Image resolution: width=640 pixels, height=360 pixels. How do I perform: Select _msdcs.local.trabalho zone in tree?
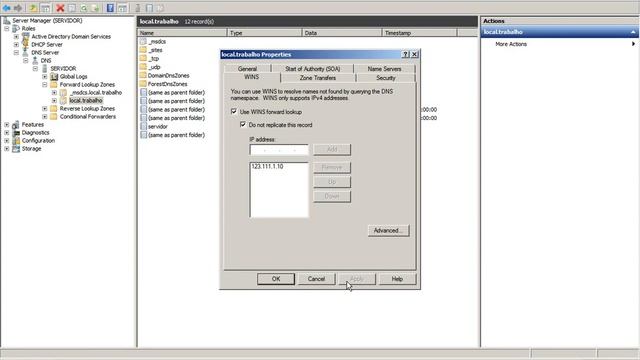click(96, 92)
